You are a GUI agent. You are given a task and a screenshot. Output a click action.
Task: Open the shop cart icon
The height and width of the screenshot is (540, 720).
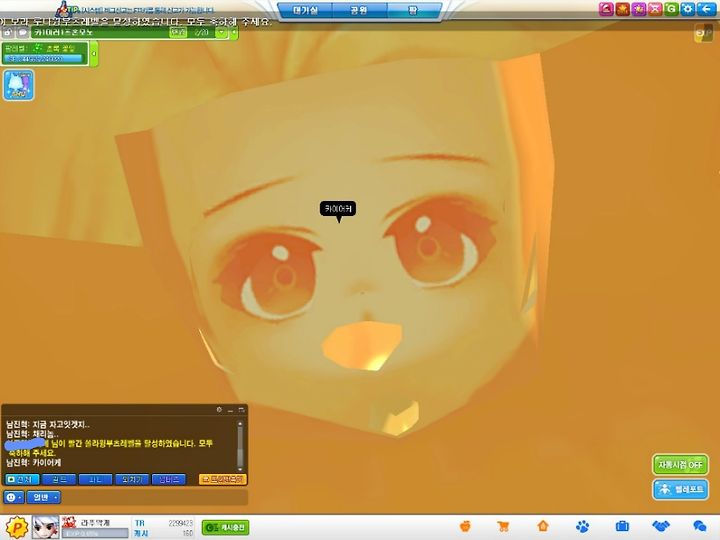pyautogui.click(x=503, y=526)
